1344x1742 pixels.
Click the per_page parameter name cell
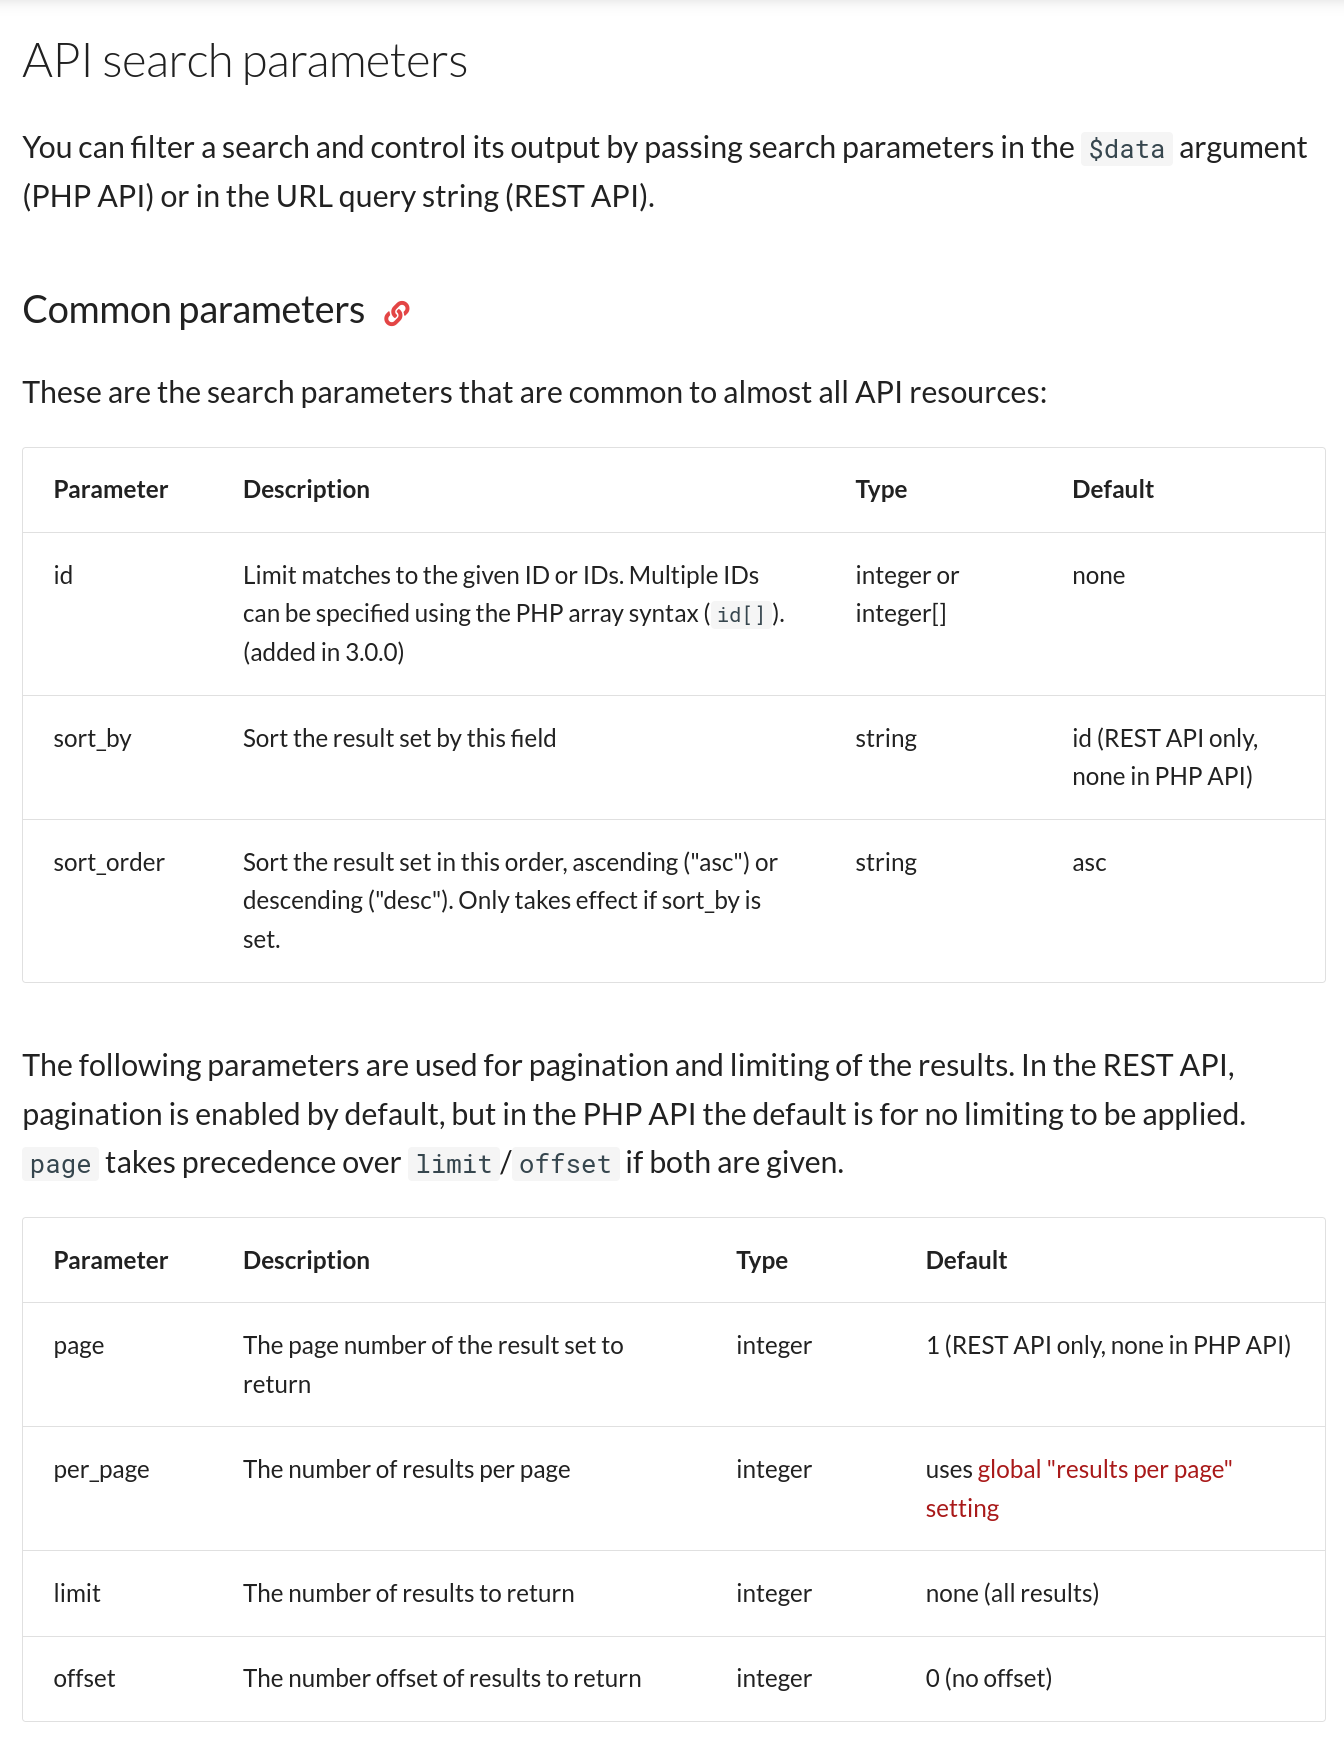click(101, 1469)
